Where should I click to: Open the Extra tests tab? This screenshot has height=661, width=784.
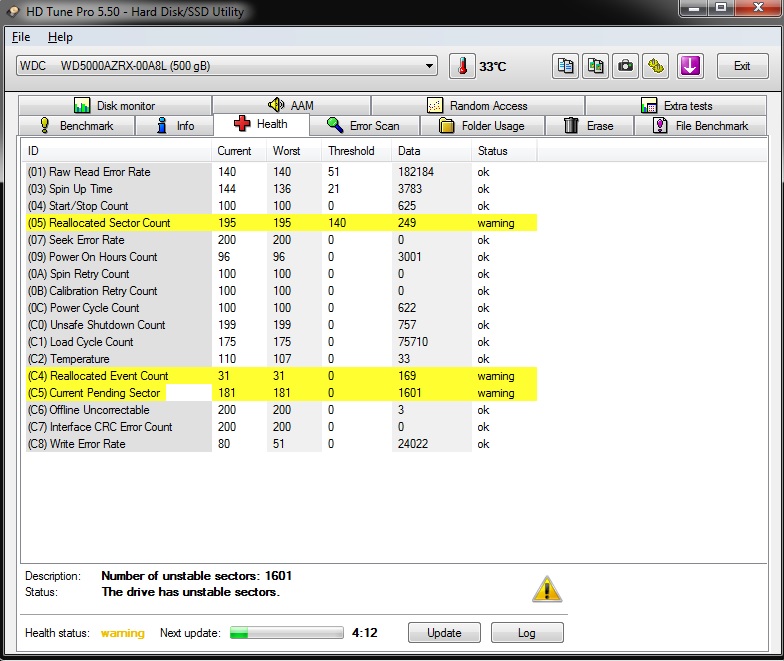click(676, 106)
